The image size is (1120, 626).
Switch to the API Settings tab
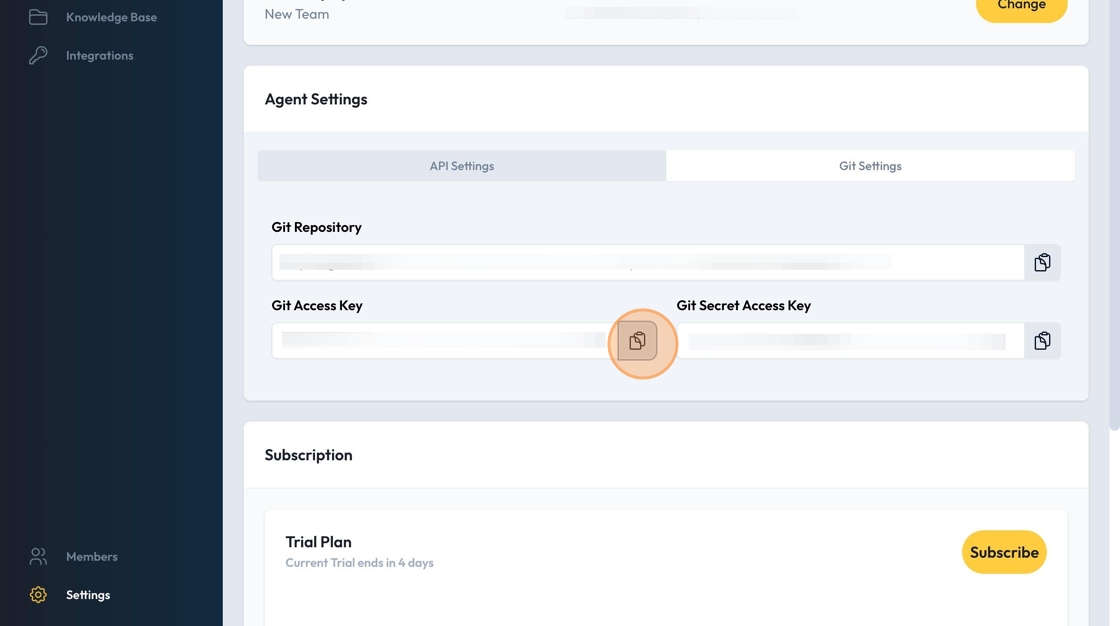pyautogui.click(x=461, y=166)
